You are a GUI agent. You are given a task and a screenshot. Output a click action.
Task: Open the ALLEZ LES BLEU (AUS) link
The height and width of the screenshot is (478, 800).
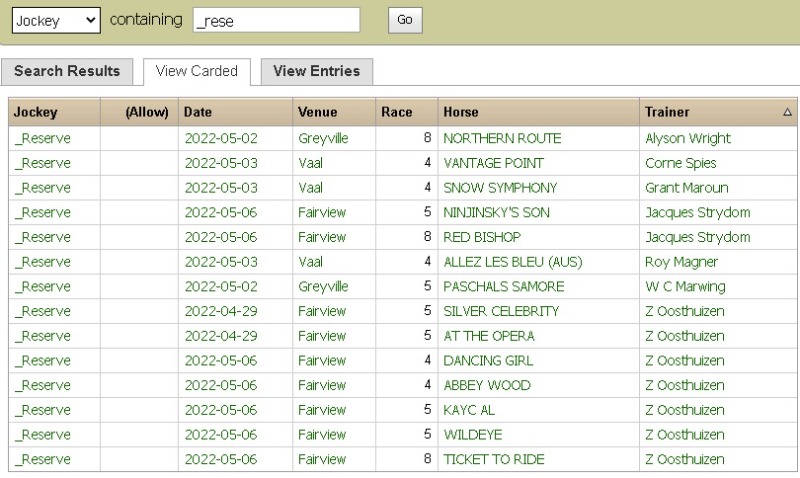click(x=512, y=262)
